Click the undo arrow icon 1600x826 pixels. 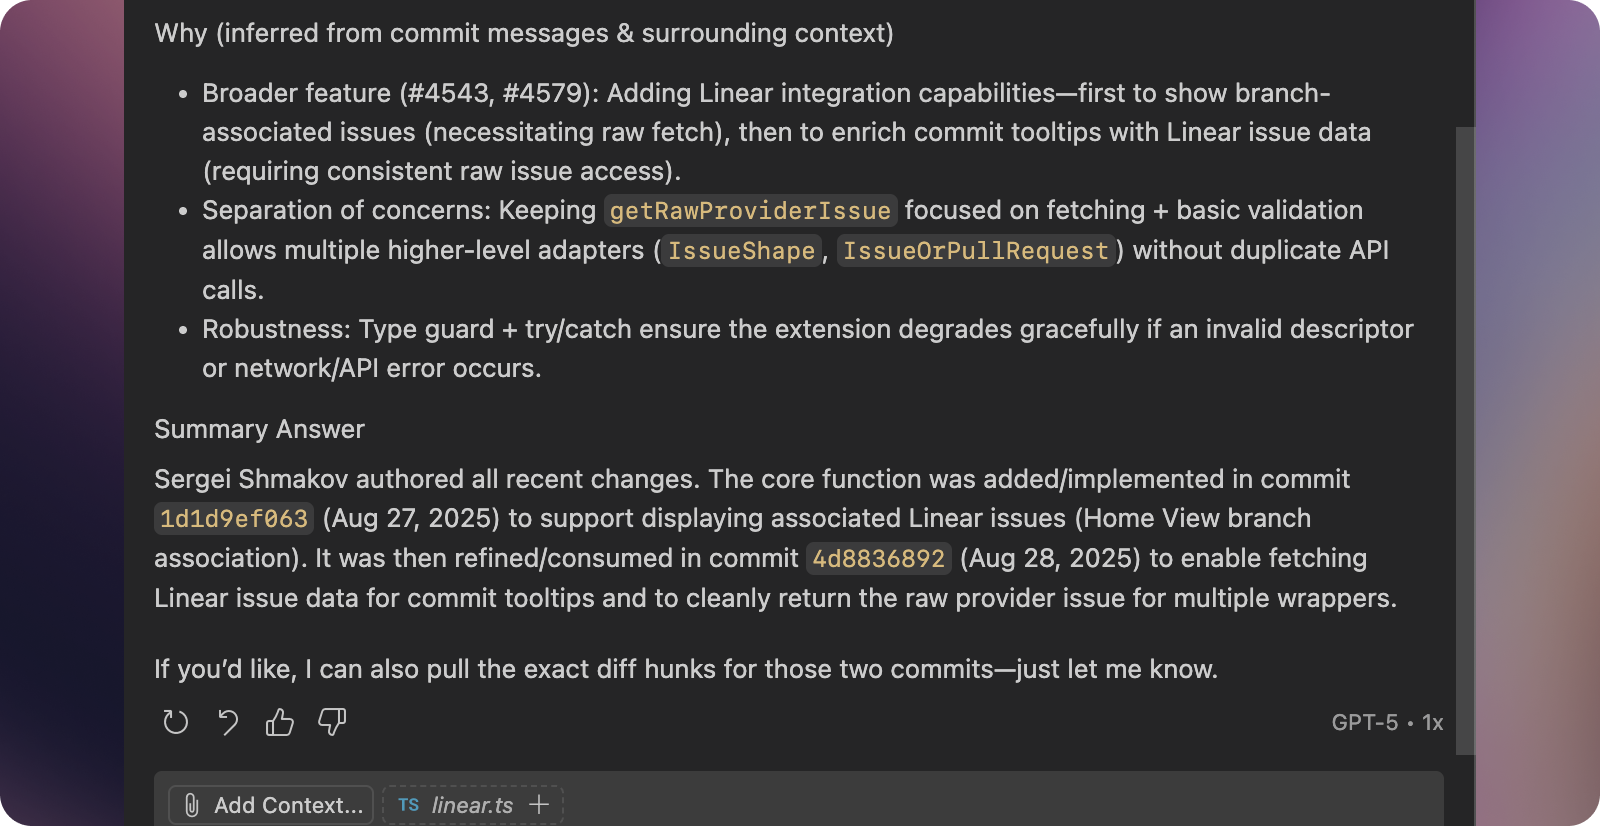coord(228,722)
